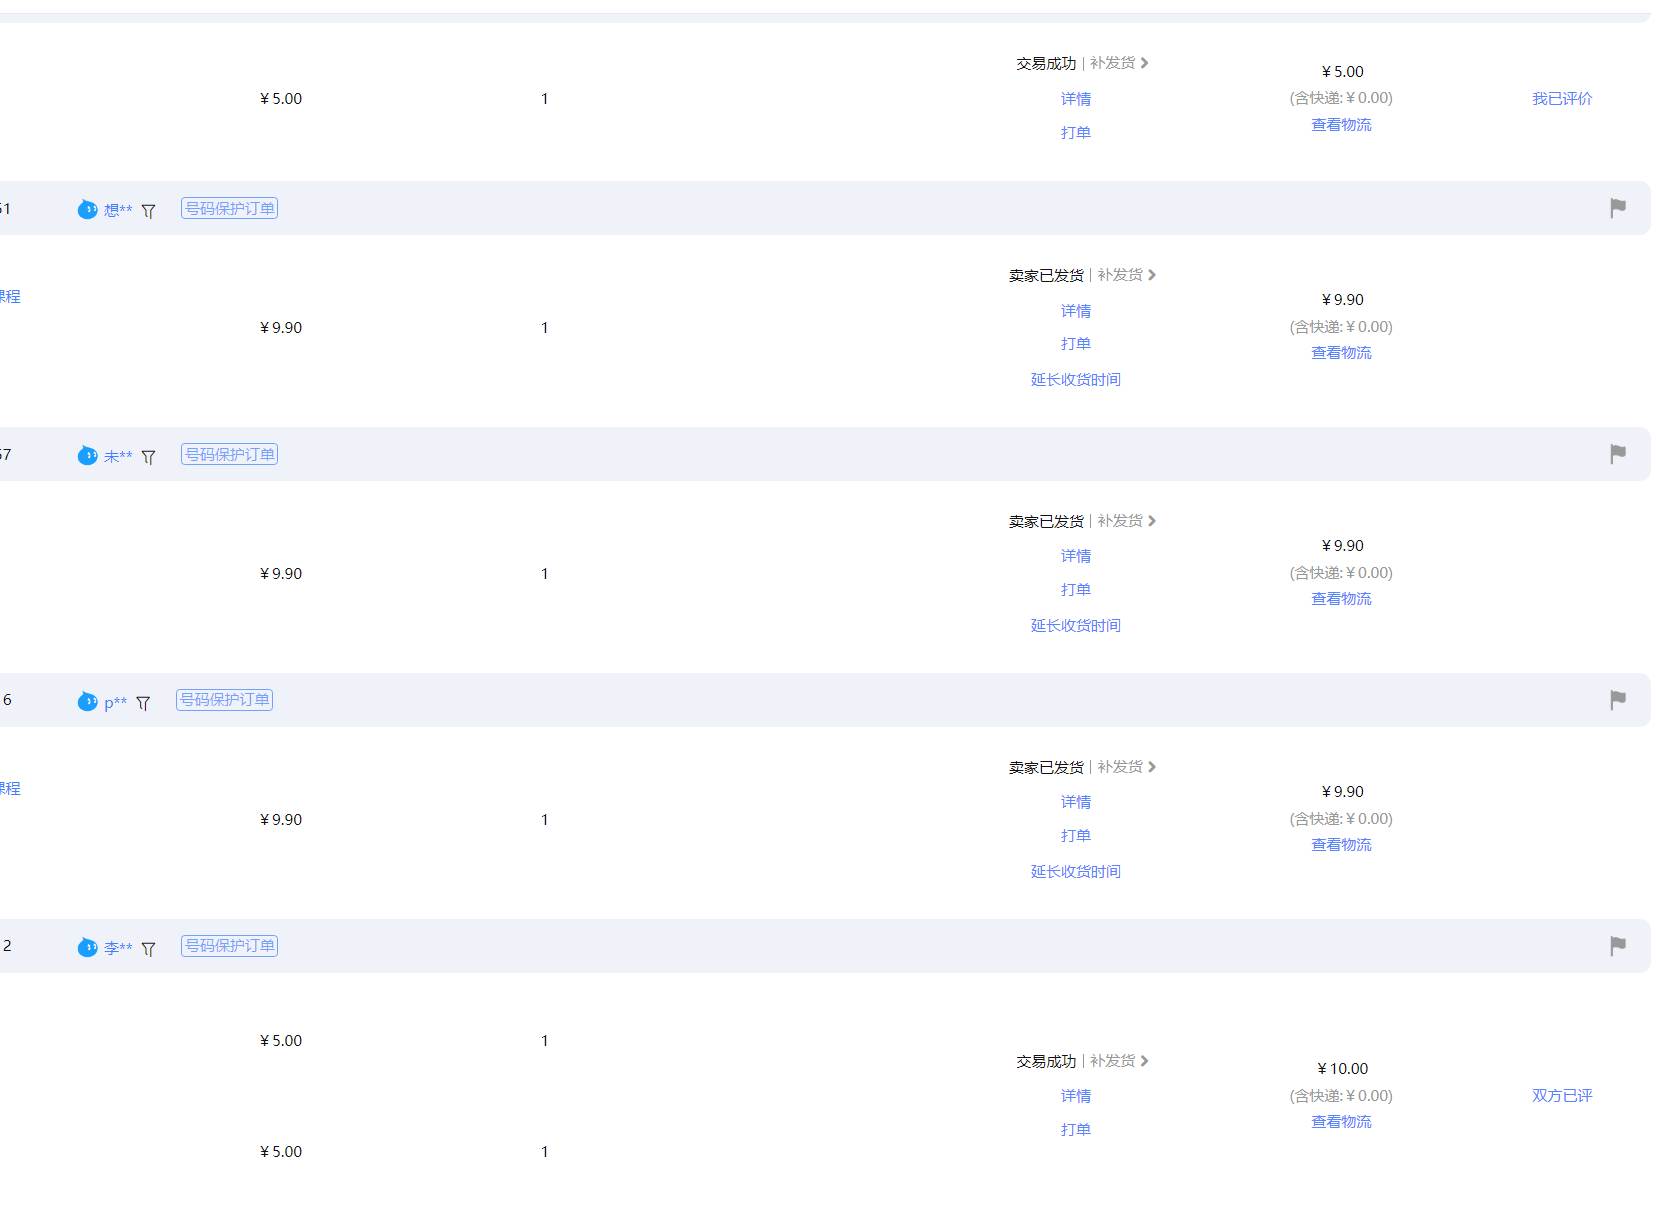Viewport: 1660px width, 1206px height.
Task: Flag the 想** order row
Action: click(1620, 208)
